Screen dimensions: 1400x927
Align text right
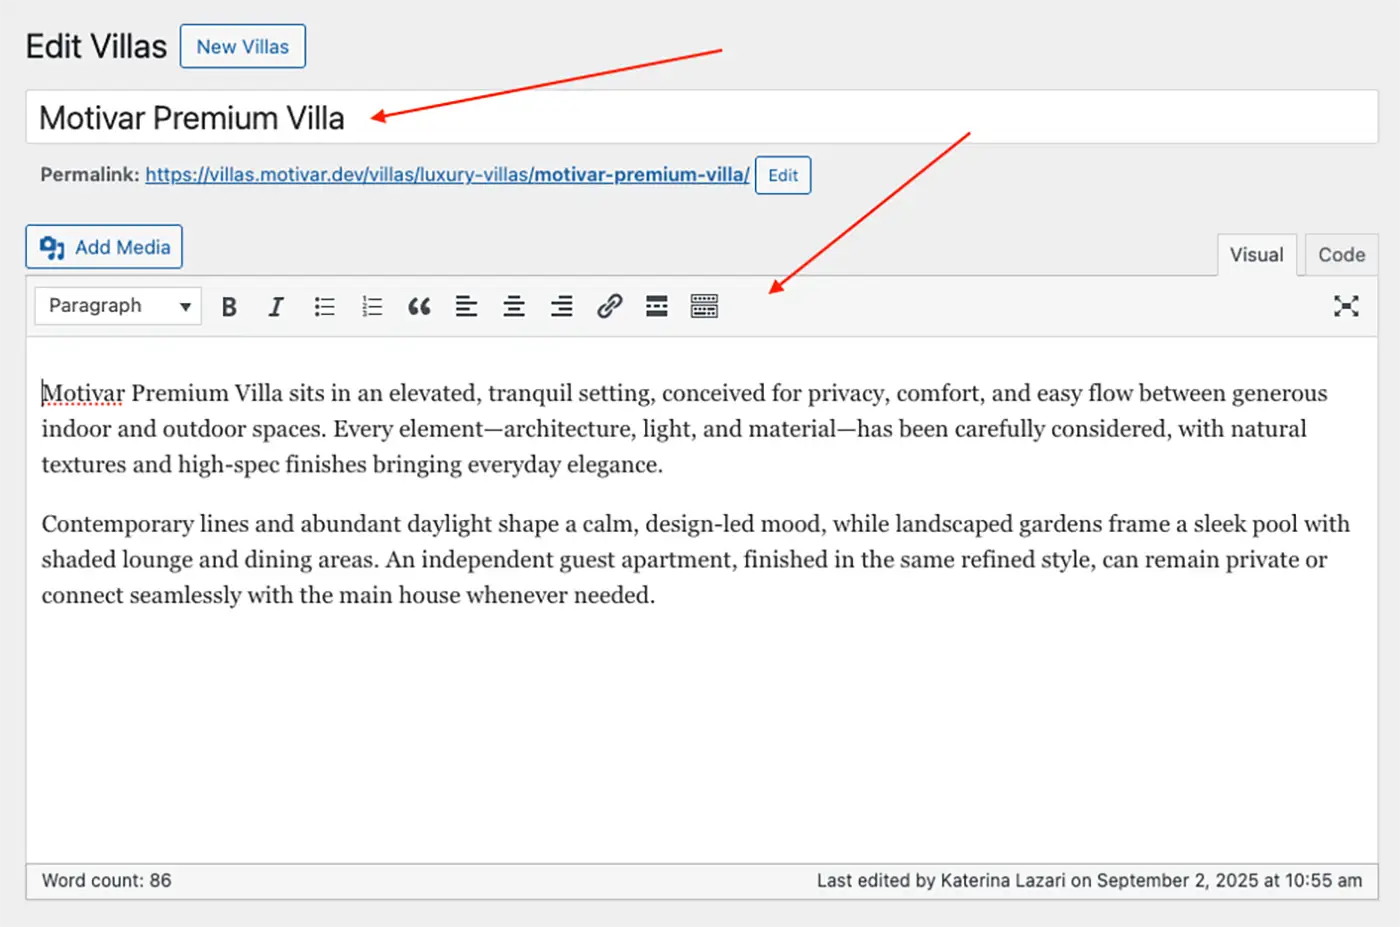[x=562, y=306]
